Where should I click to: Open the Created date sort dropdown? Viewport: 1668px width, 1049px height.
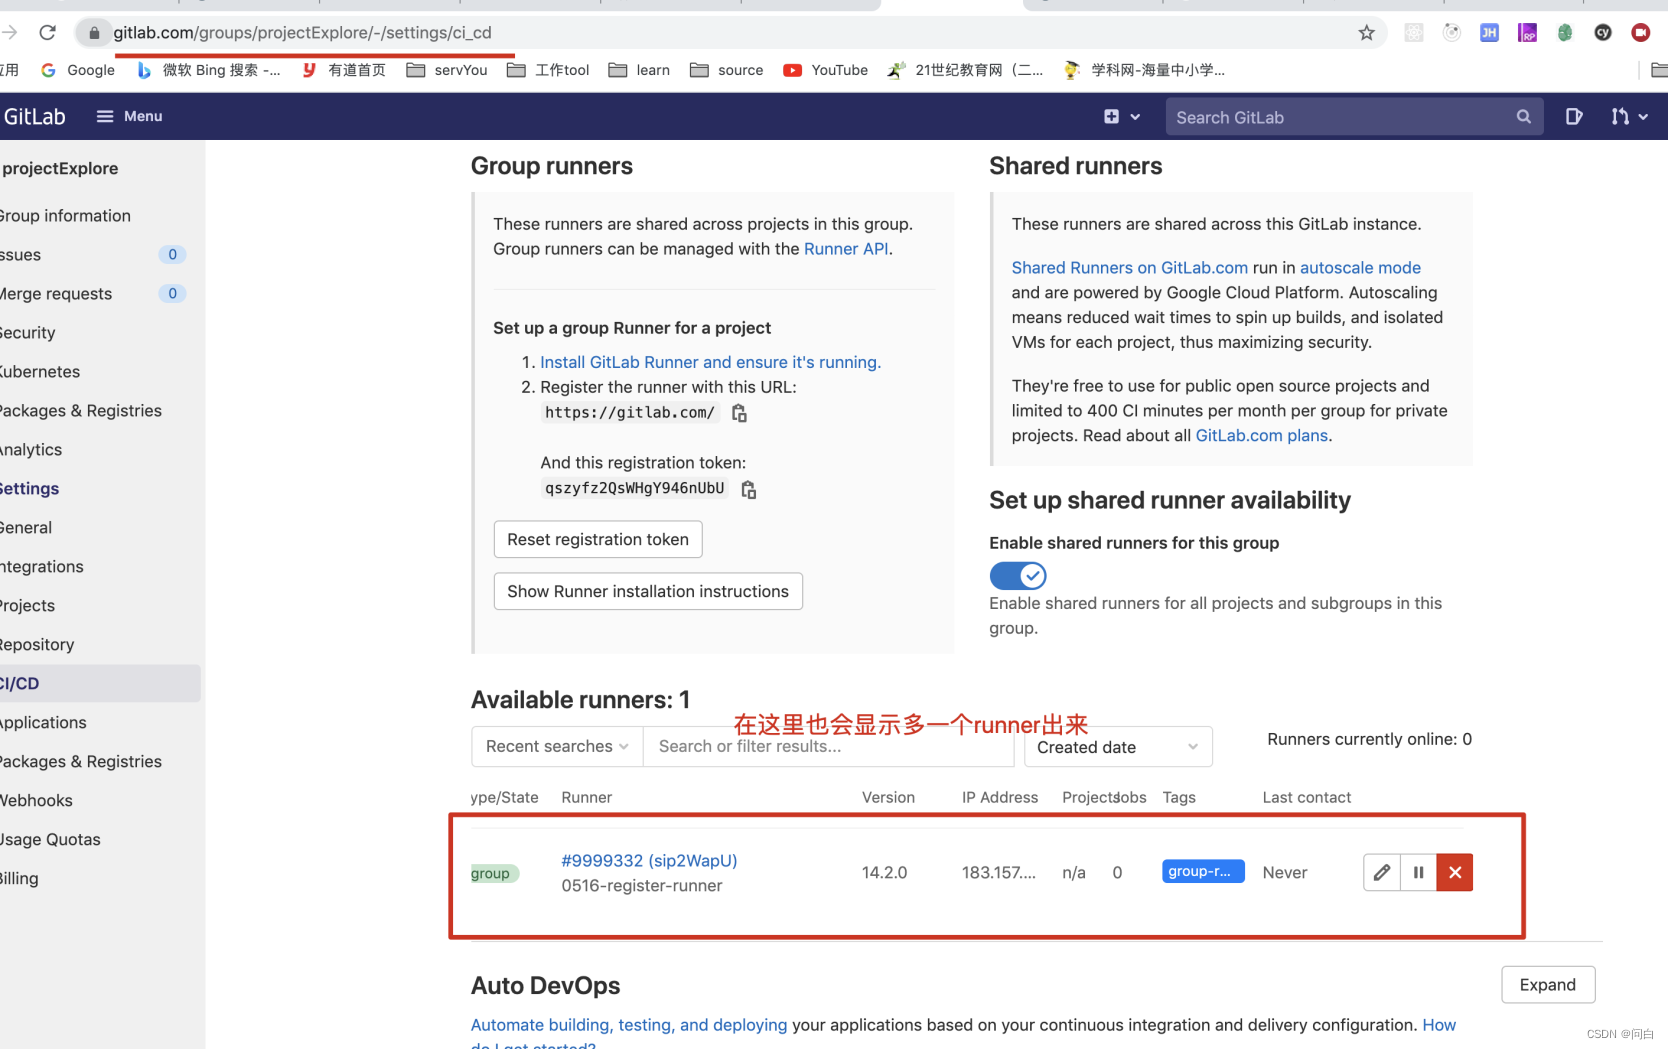(1118, 747)
